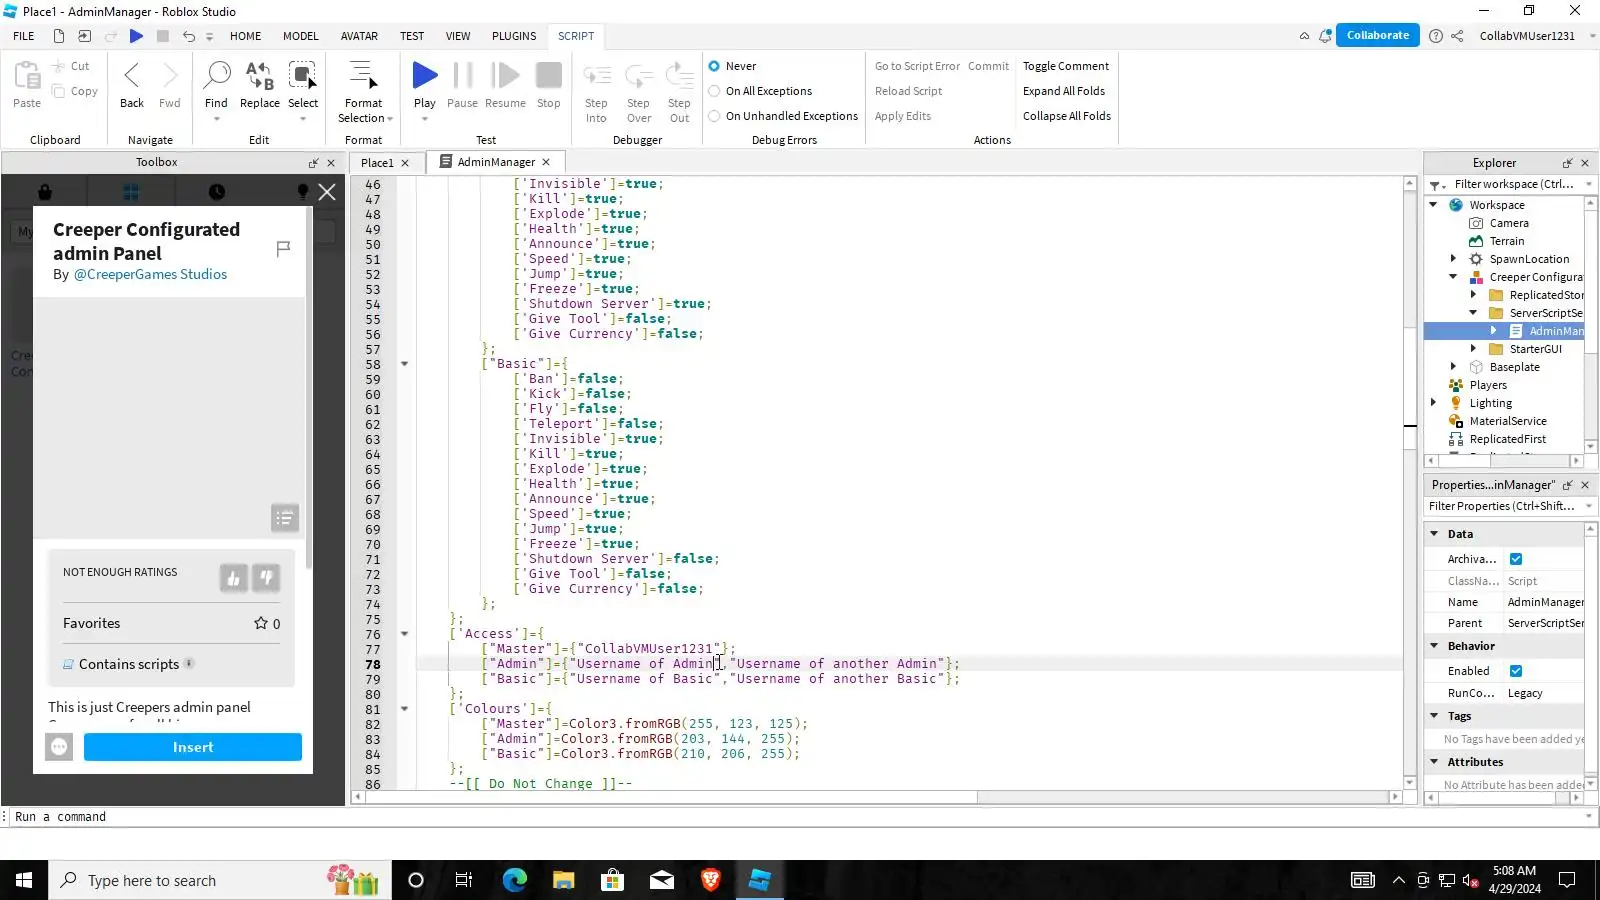Switch to the MODEL ribbon tab

(301, 36)
